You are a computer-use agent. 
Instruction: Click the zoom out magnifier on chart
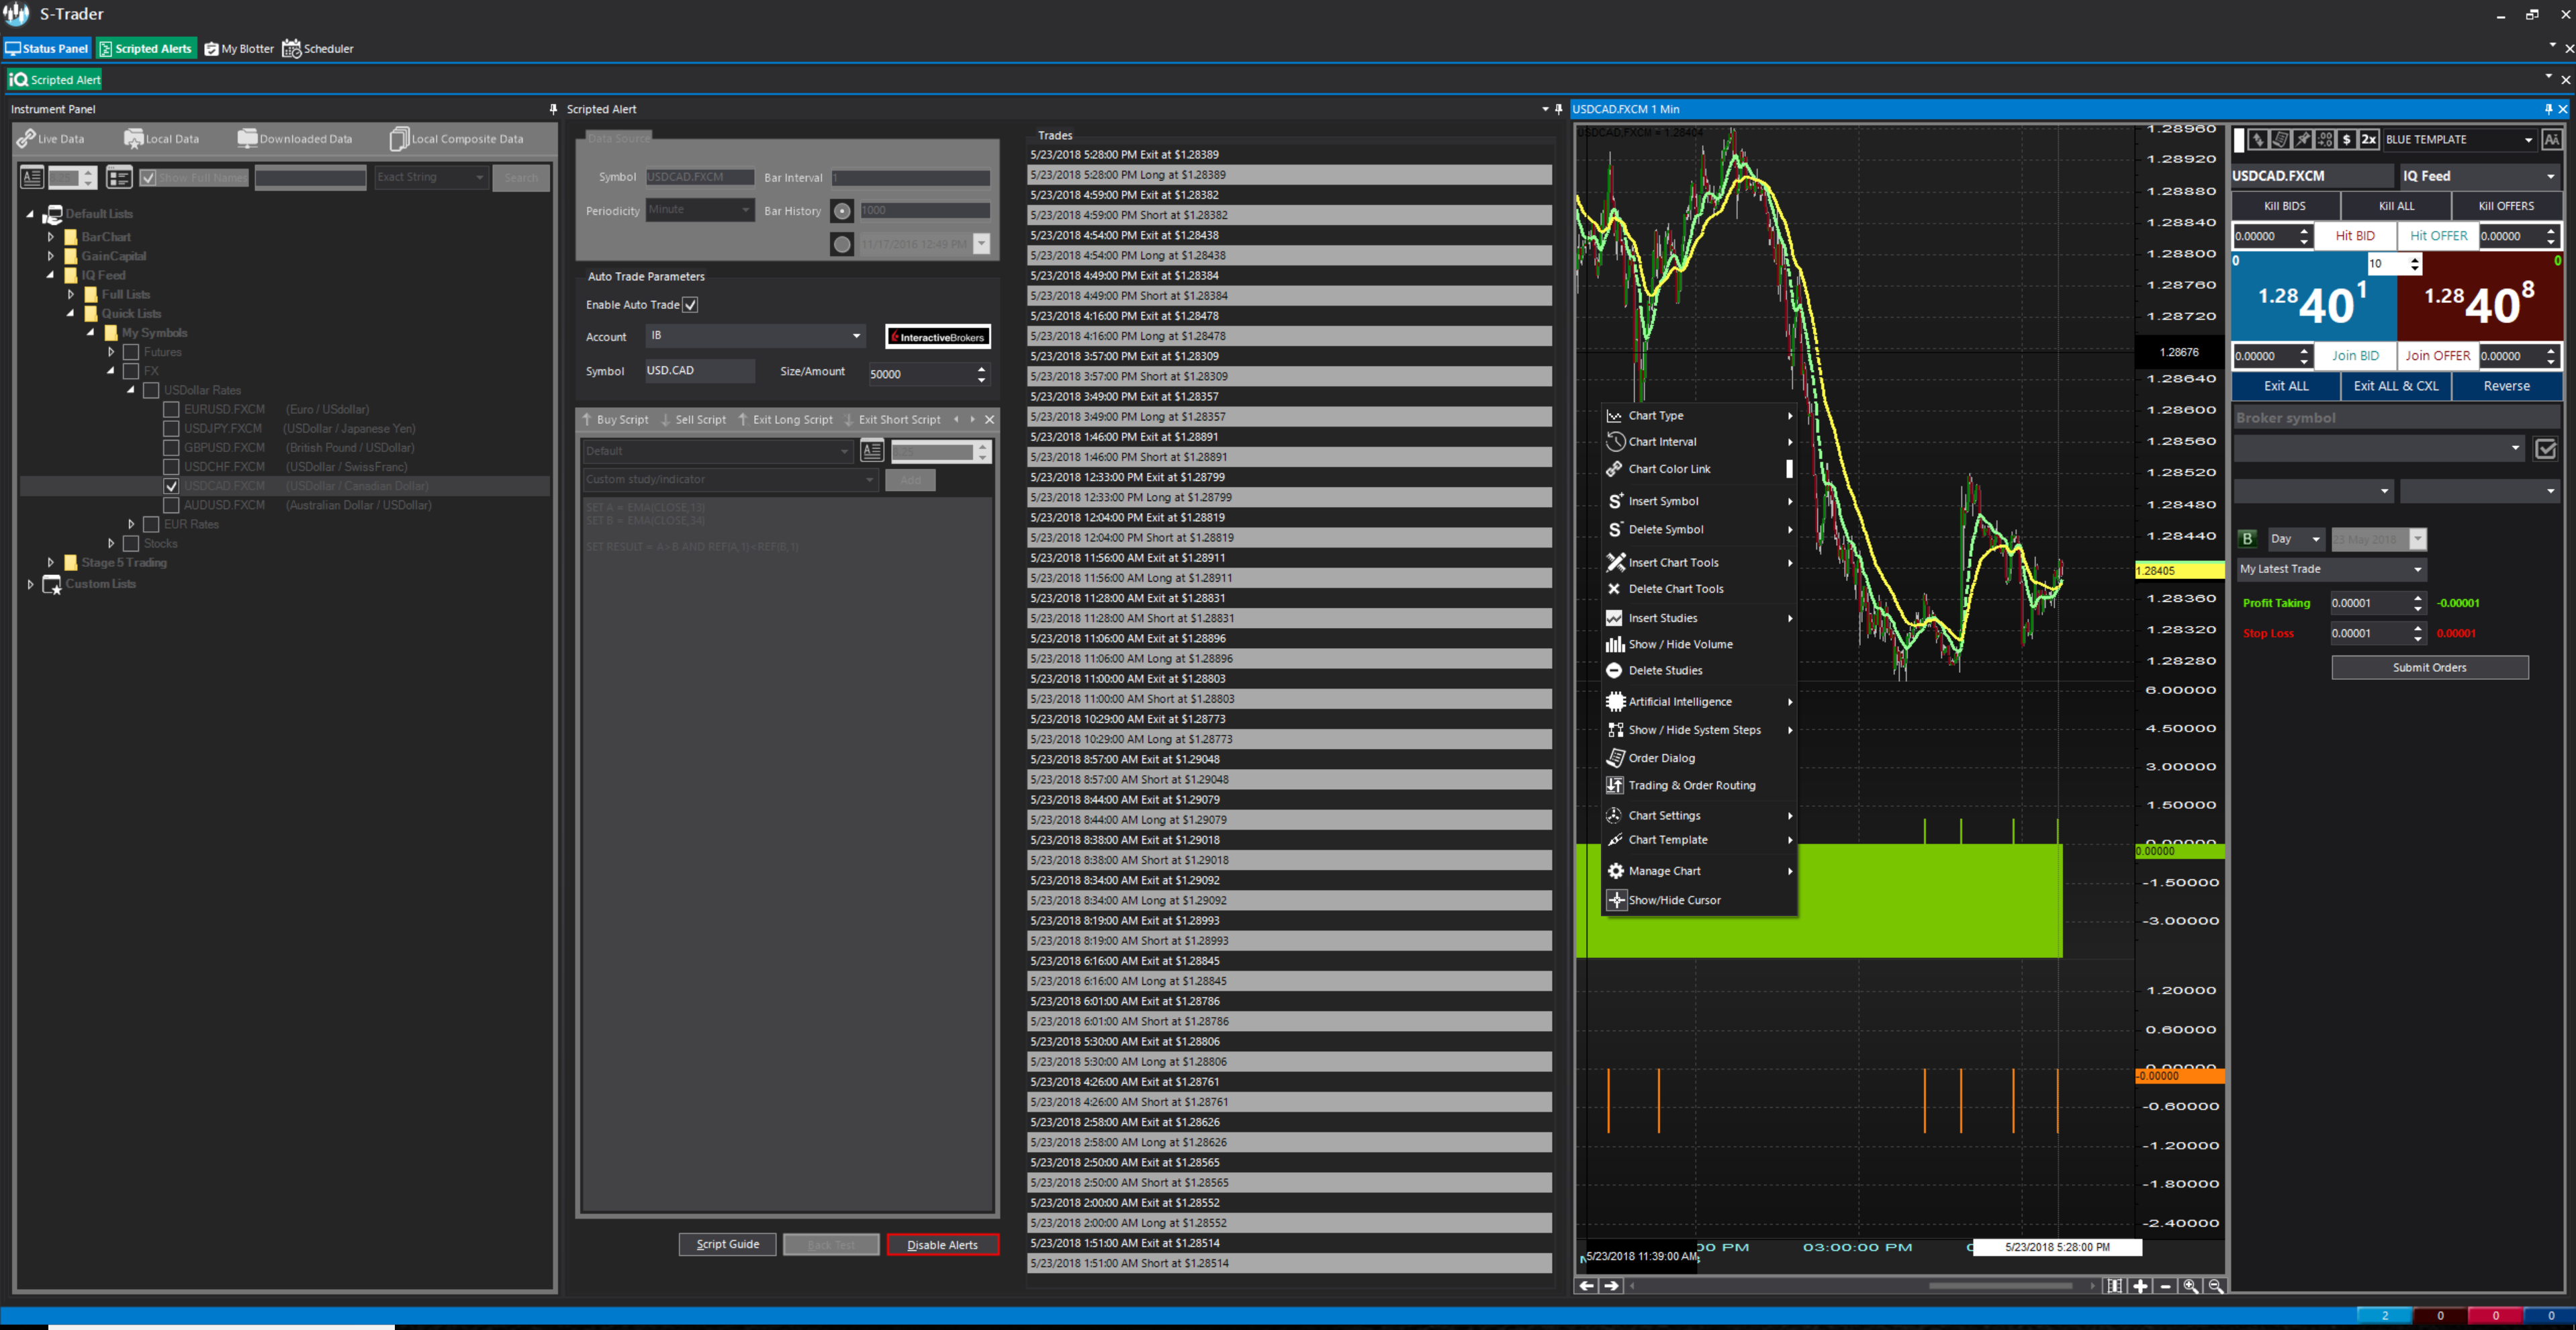[2215, 1286]
